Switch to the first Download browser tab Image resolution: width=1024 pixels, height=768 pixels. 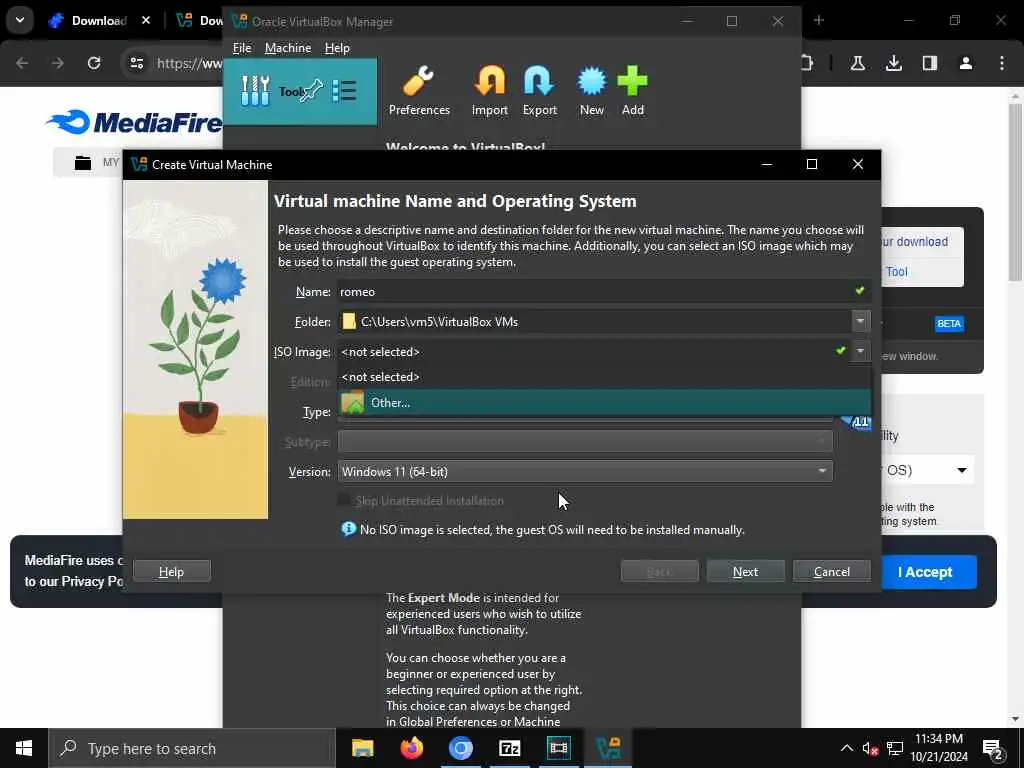[98, 20]
